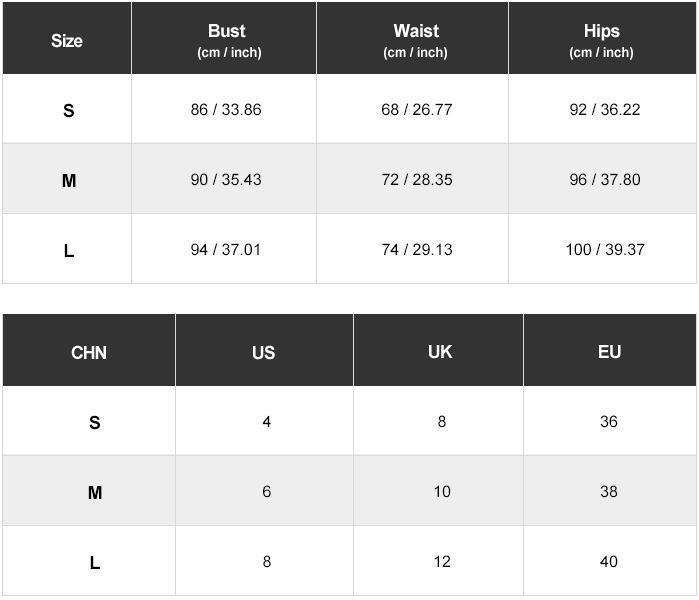699x600 pixels.
Task: Click hips value 92 / 36.22
Action: (x=605, y=110)
